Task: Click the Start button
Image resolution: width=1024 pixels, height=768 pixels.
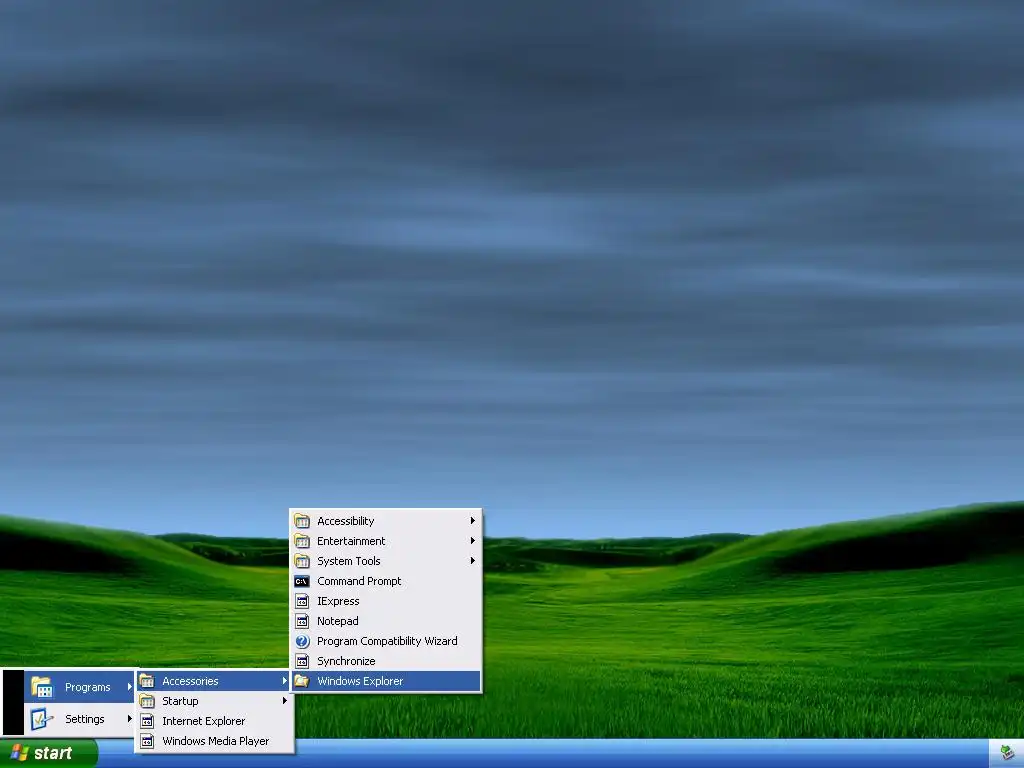Action: point(48,753)
